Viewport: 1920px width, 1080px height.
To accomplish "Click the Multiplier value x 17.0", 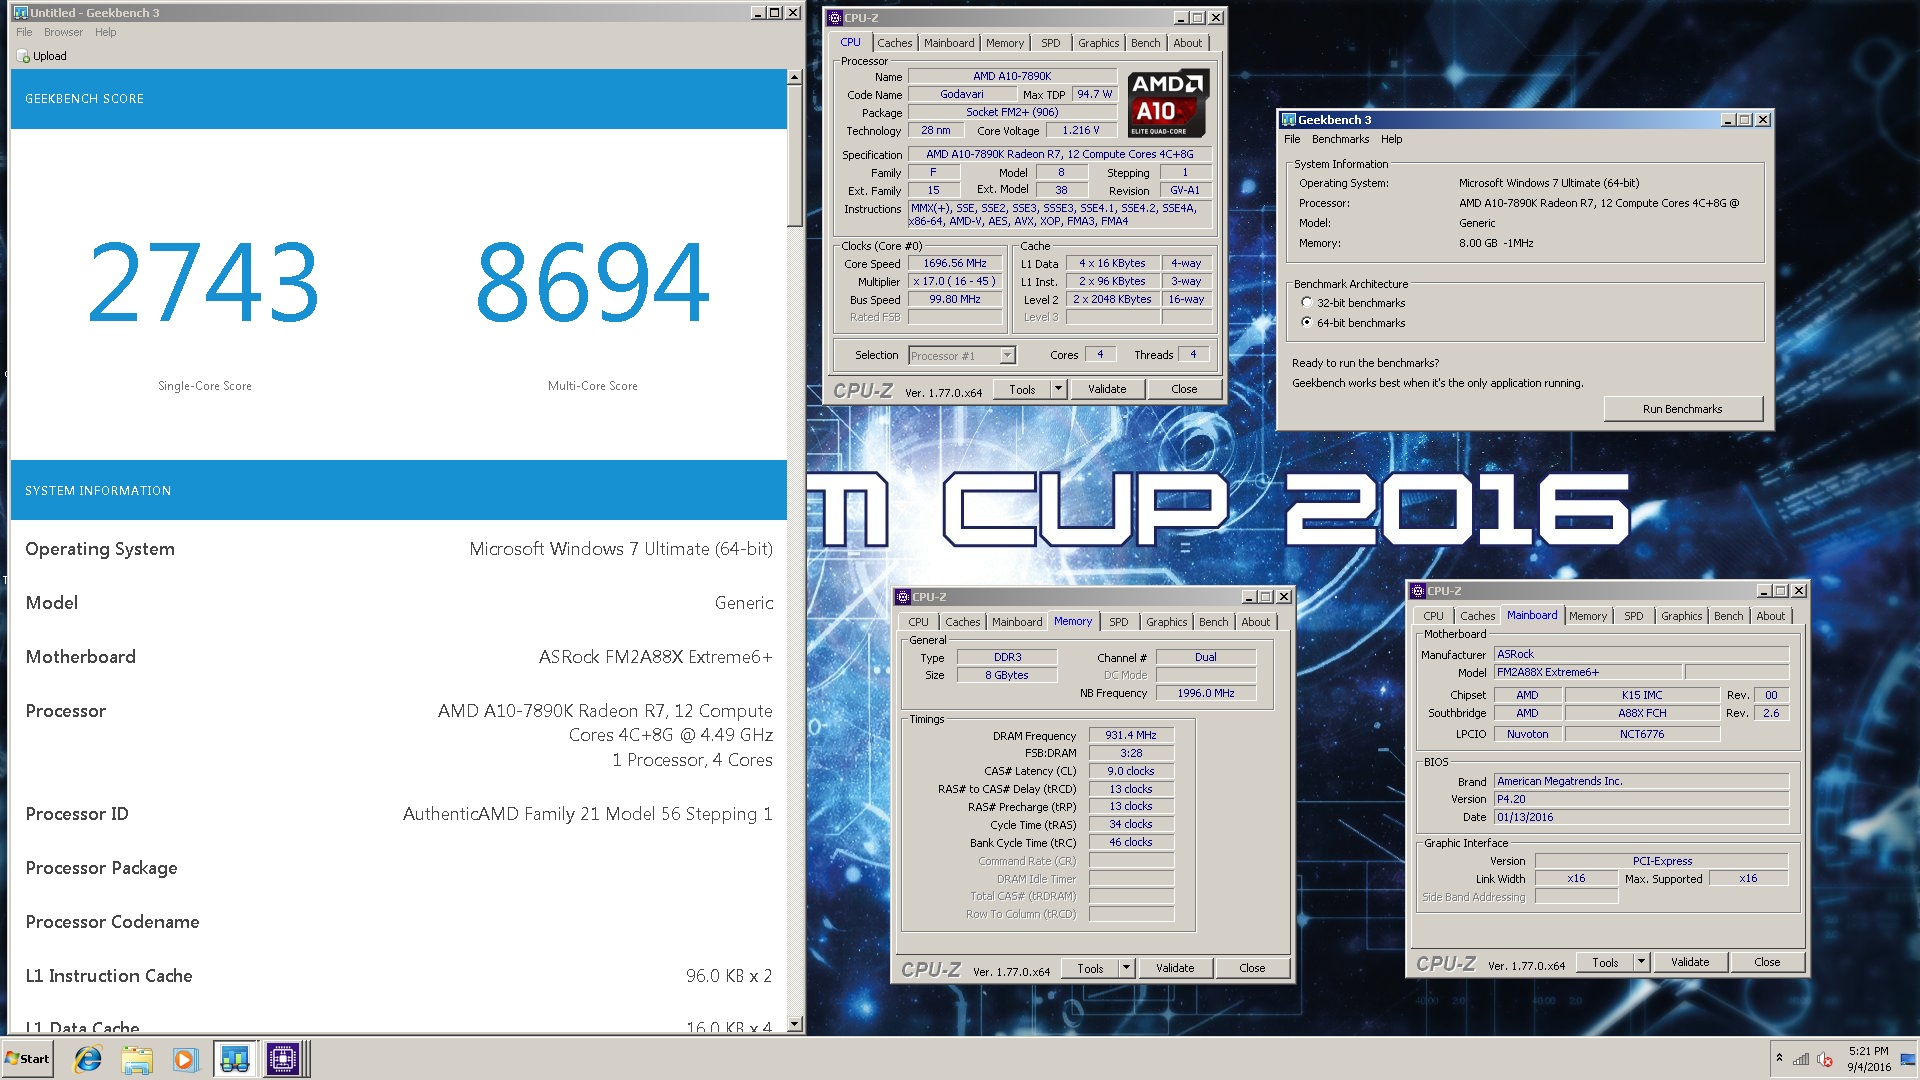I will 955,282.
